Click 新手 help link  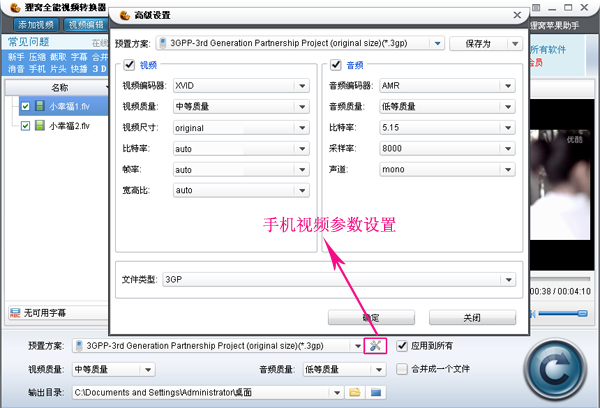(x=16, y=57)
